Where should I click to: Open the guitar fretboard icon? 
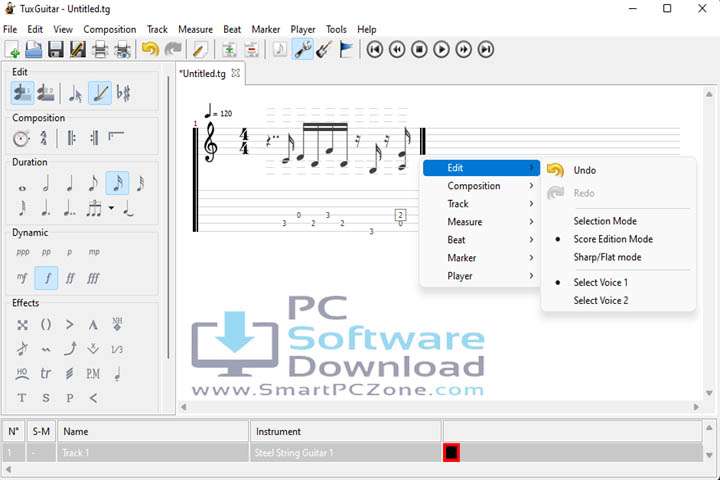pos(325,49)
